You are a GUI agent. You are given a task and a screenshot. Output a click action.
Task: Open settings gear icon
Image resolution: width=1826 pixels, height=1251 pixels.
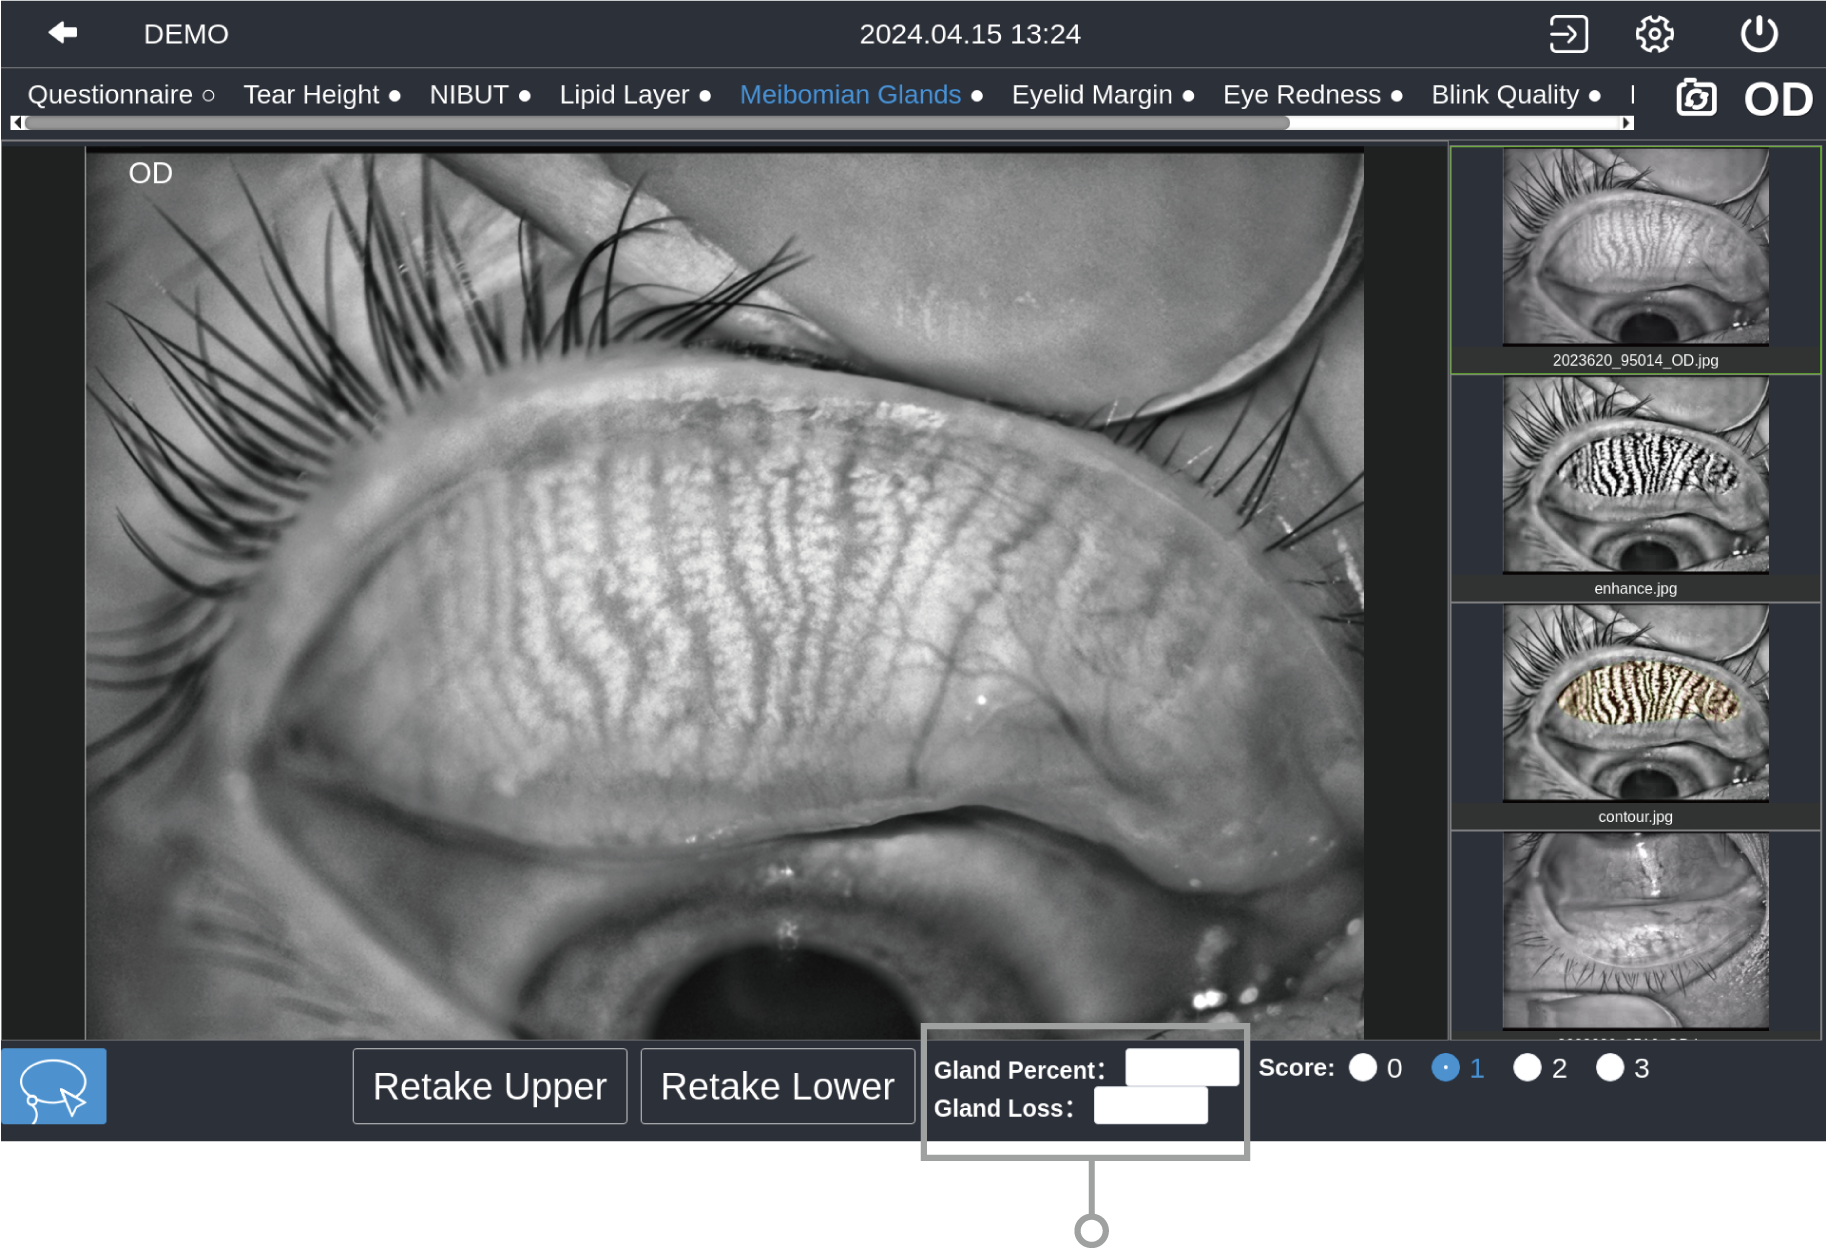click(1654, 34)
